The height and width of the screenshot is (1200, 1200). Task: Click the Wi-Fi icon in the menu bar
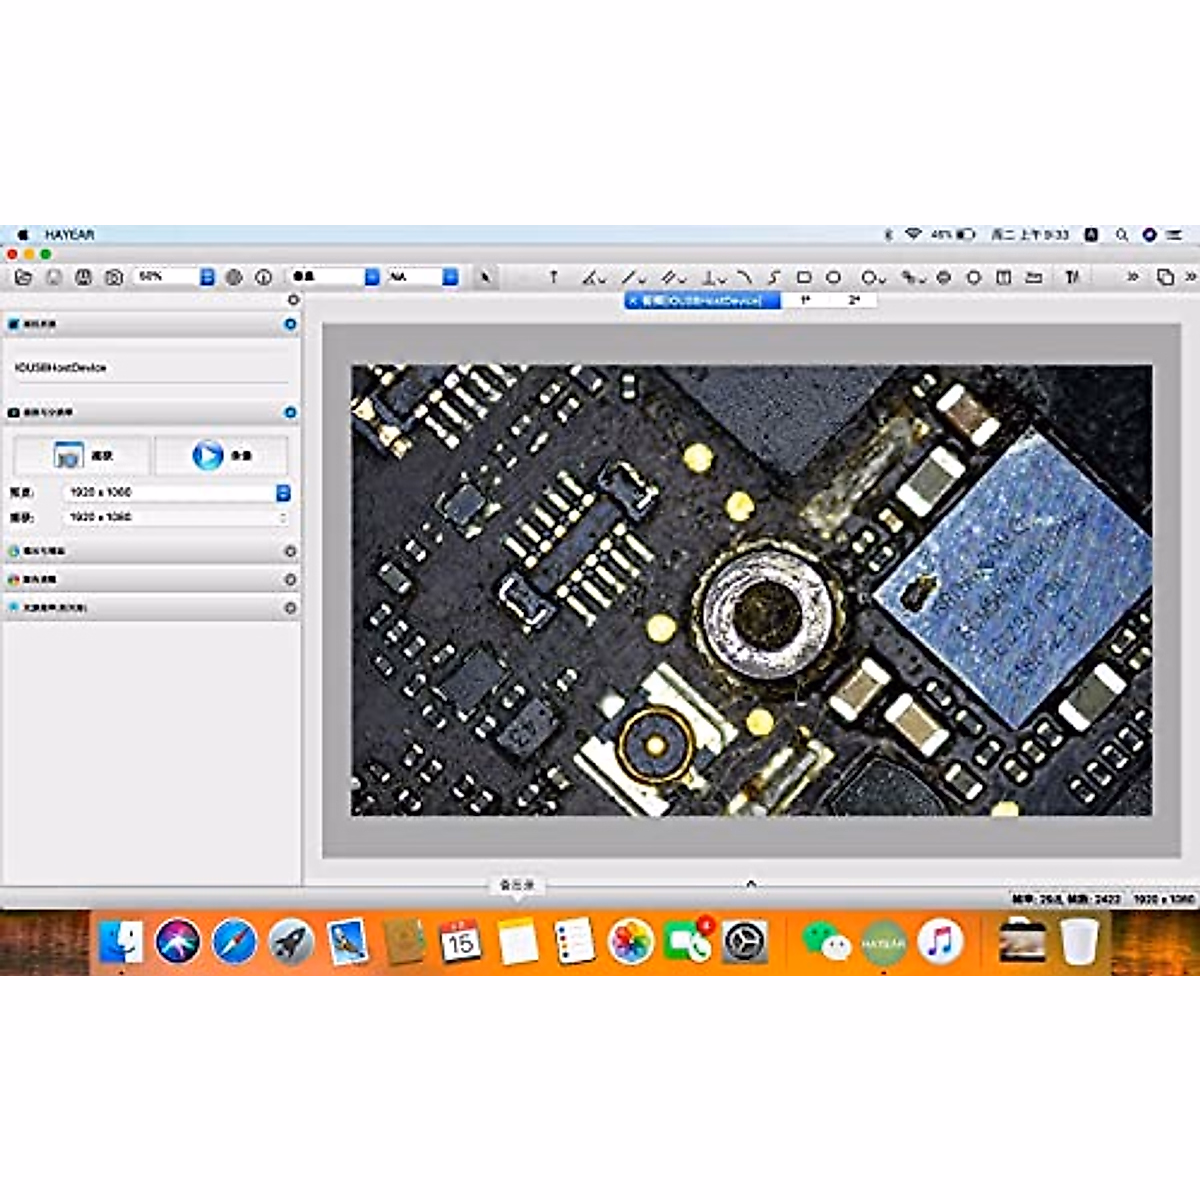(x=913, y=236)
